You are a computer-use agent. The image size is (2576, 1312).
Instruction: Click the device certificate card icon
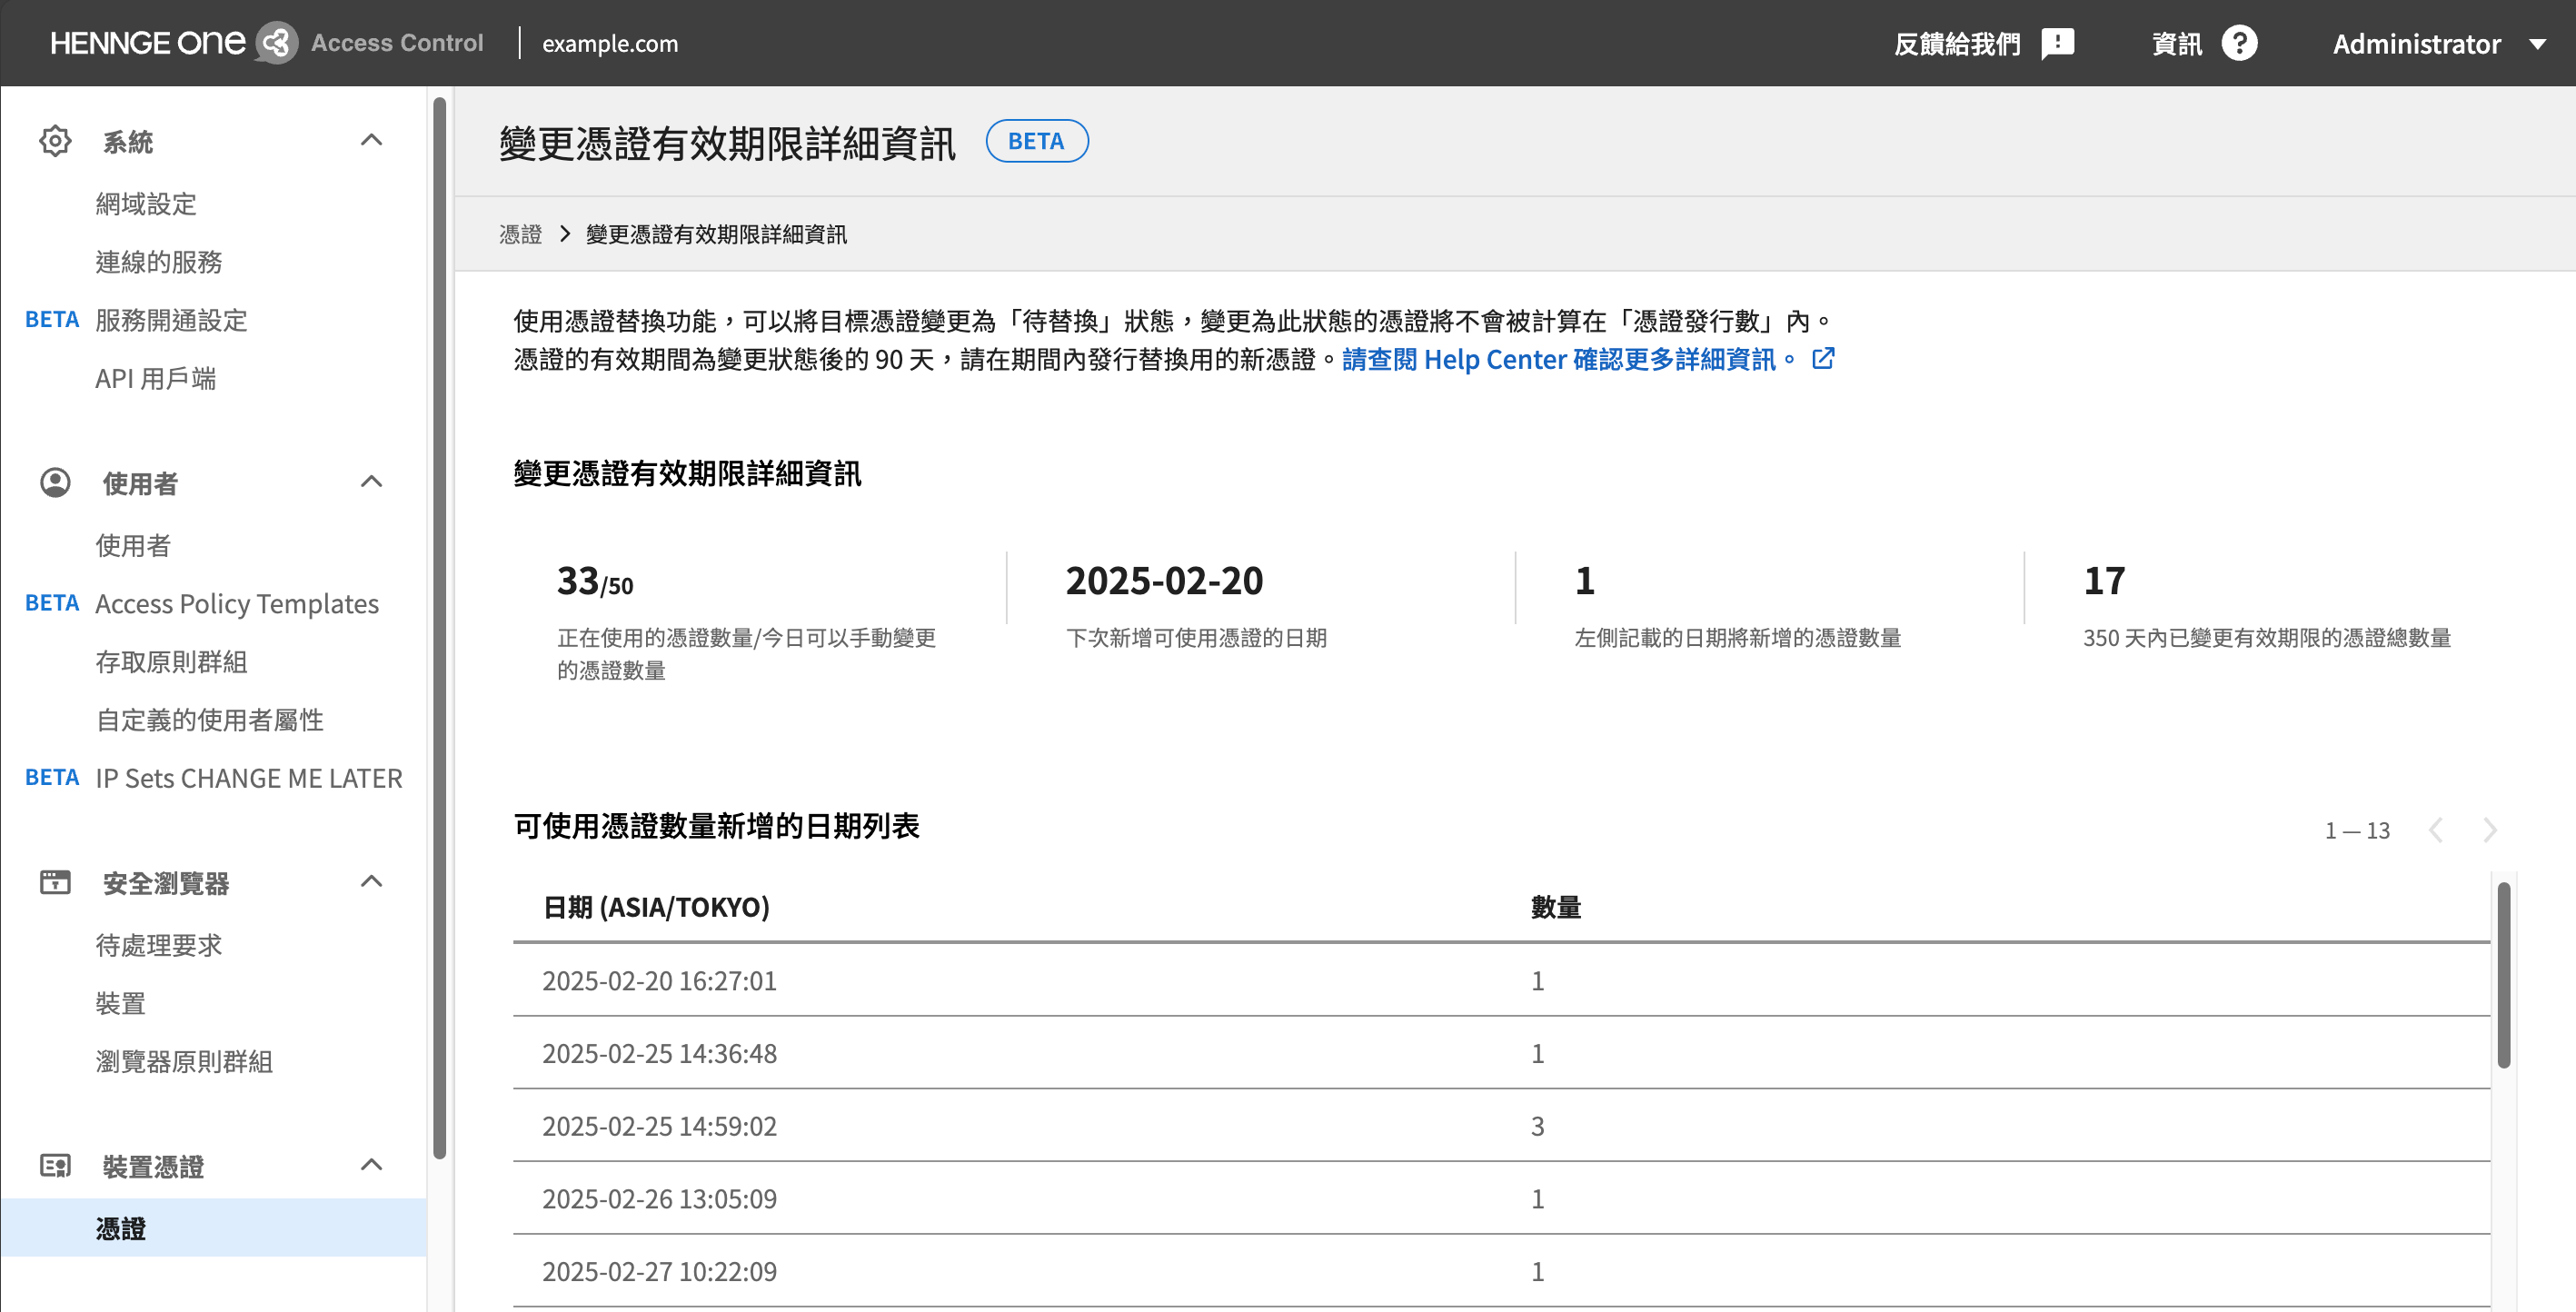(x=55, y=1165)
